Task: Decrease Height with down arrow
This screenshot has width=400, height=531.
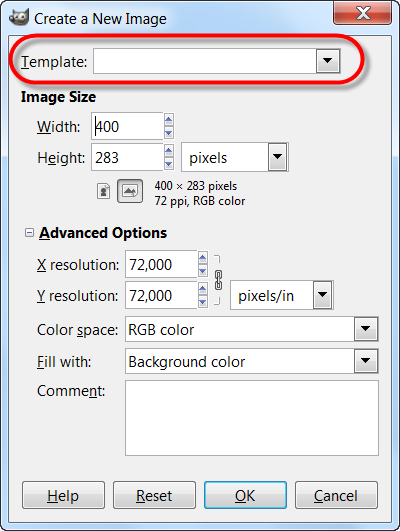Action: coord(169,164)
